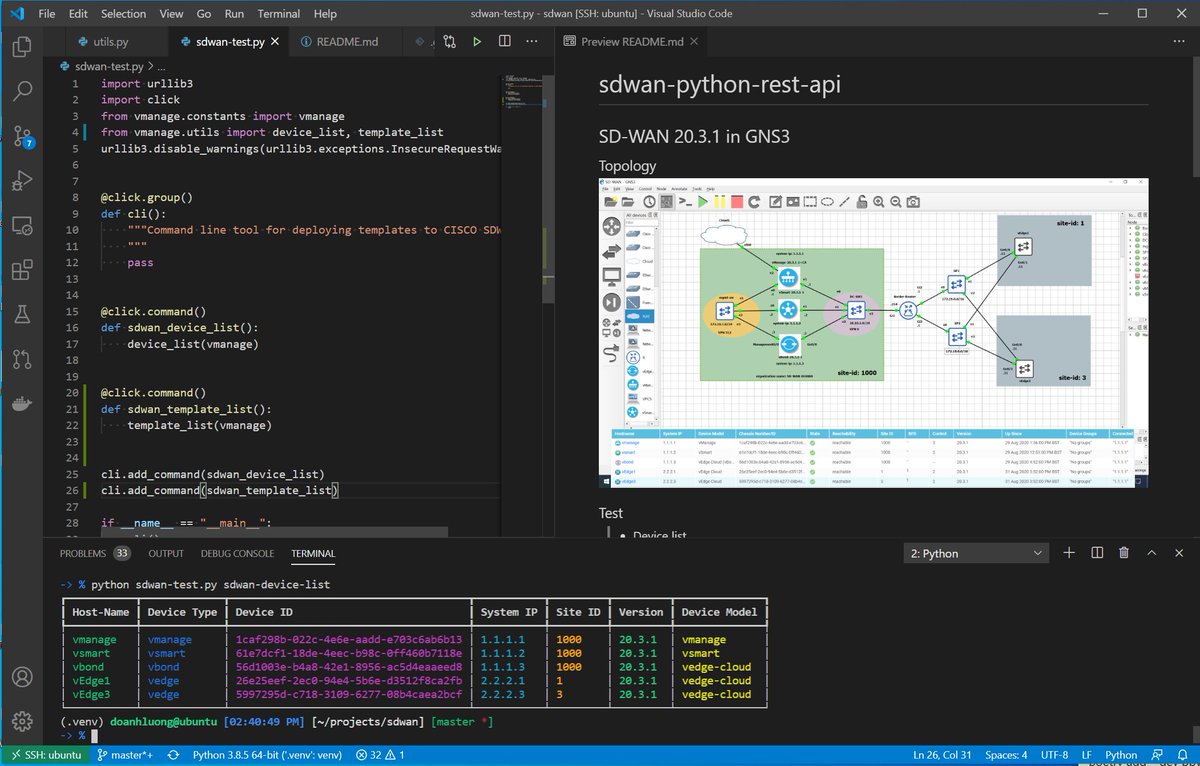
Task: Click LF end-of-line setting
Action: pyautogui.click(x=1087, y=755)
